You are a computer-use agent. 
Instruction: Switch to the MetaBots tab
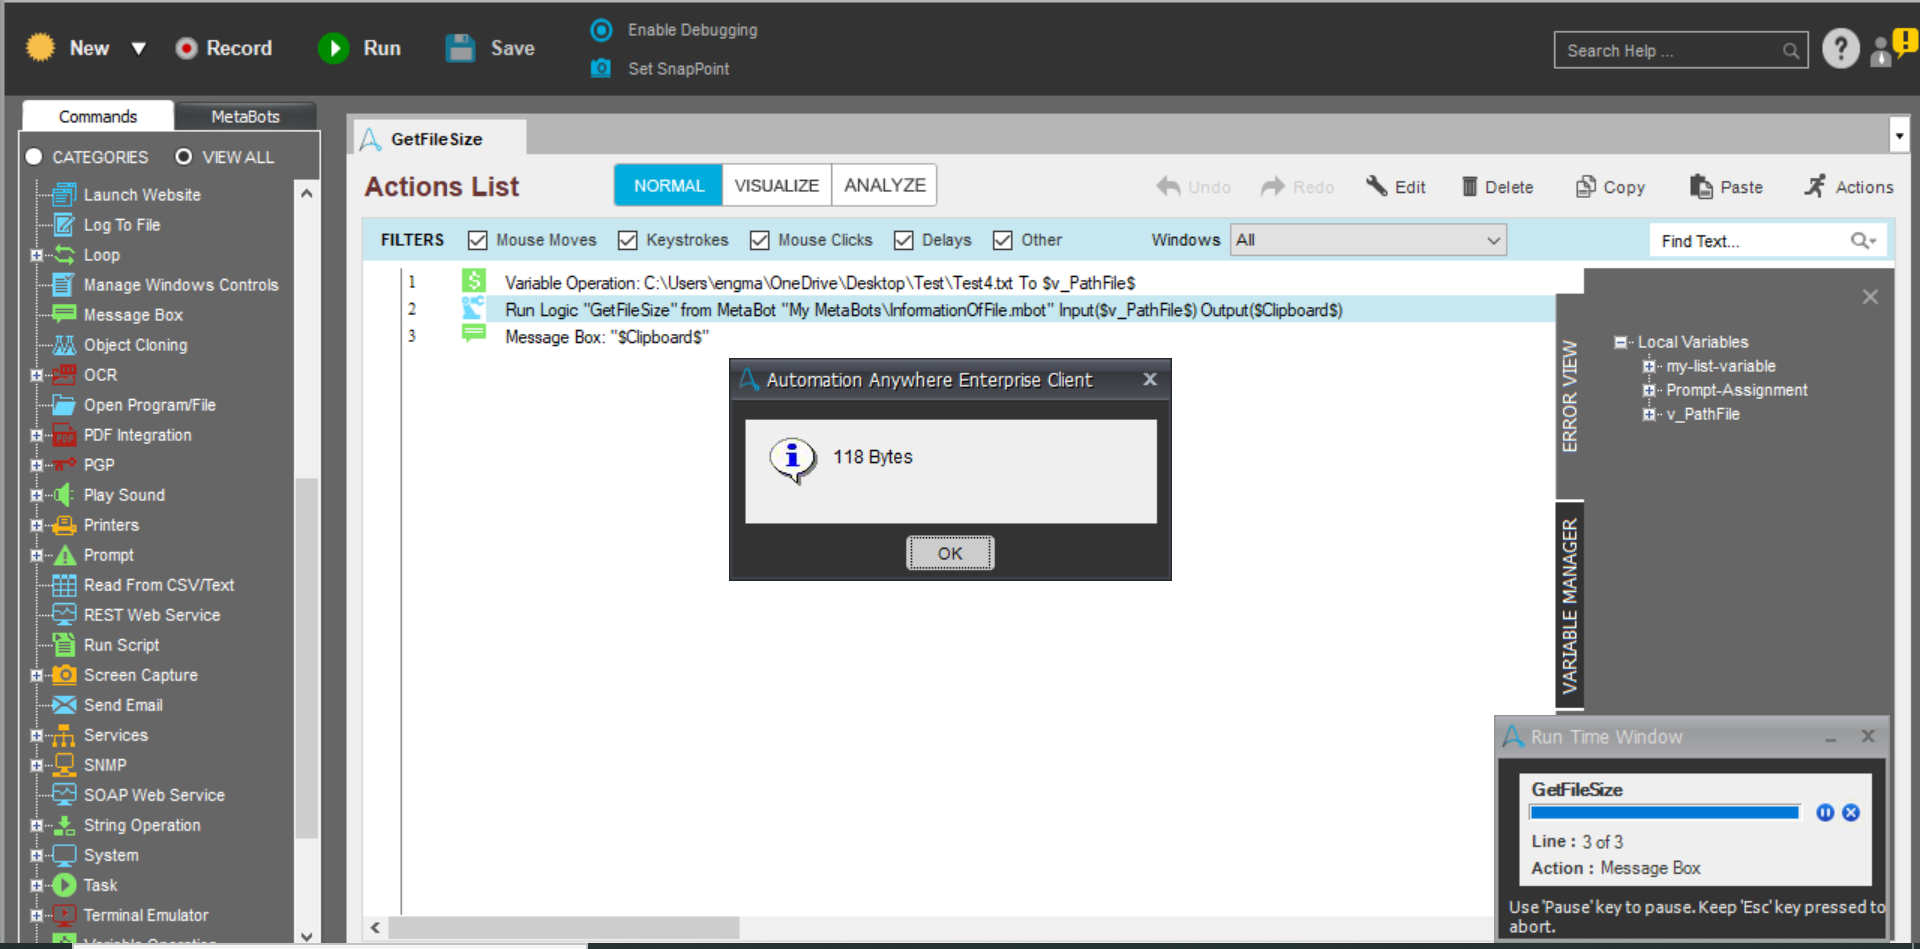(245, 116)
